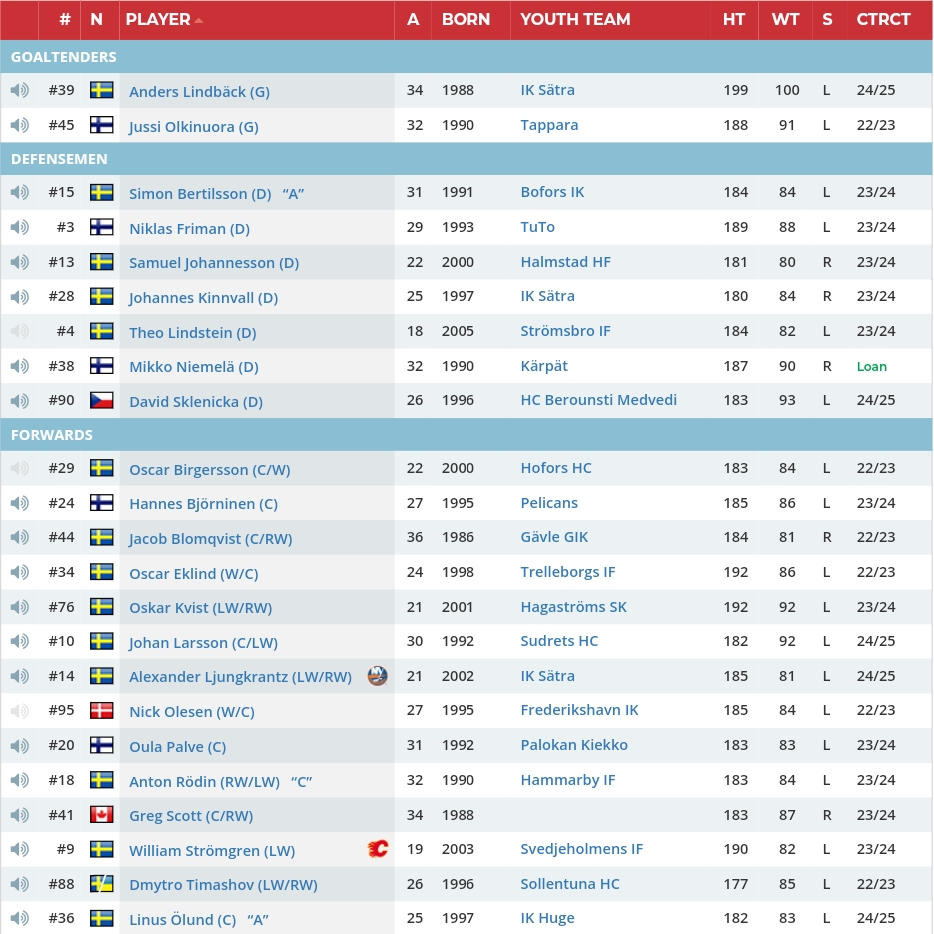The image size is (934, 934).
Task: Sort table by BORN column
Action: [x=466, y=19]
